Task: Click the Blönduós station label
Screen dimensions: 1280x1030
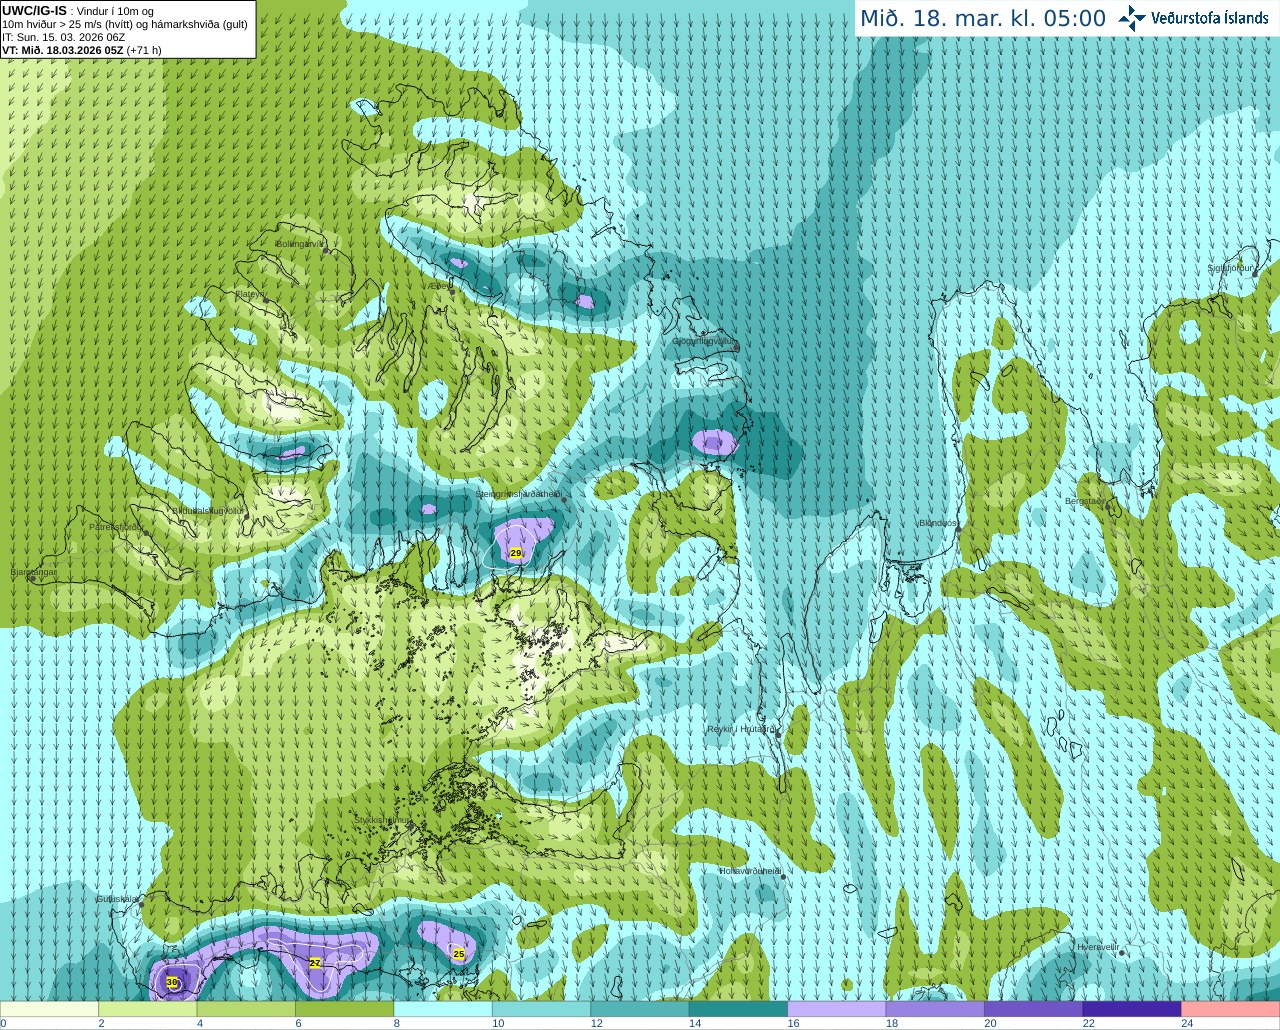Action: click(x=937, y=523)
